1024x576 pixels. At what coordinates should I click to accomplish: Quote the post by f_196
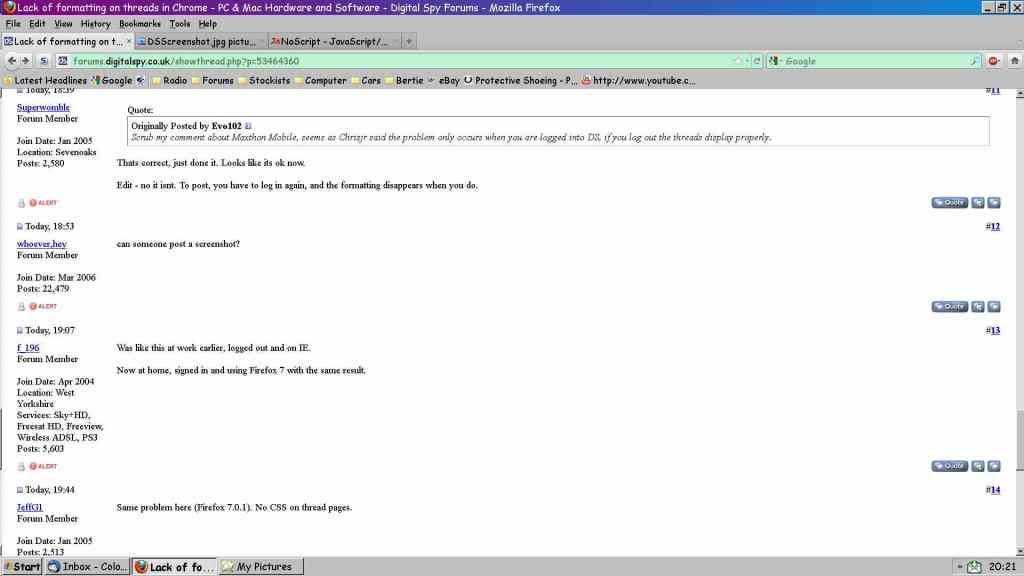(x=949, y=466)
